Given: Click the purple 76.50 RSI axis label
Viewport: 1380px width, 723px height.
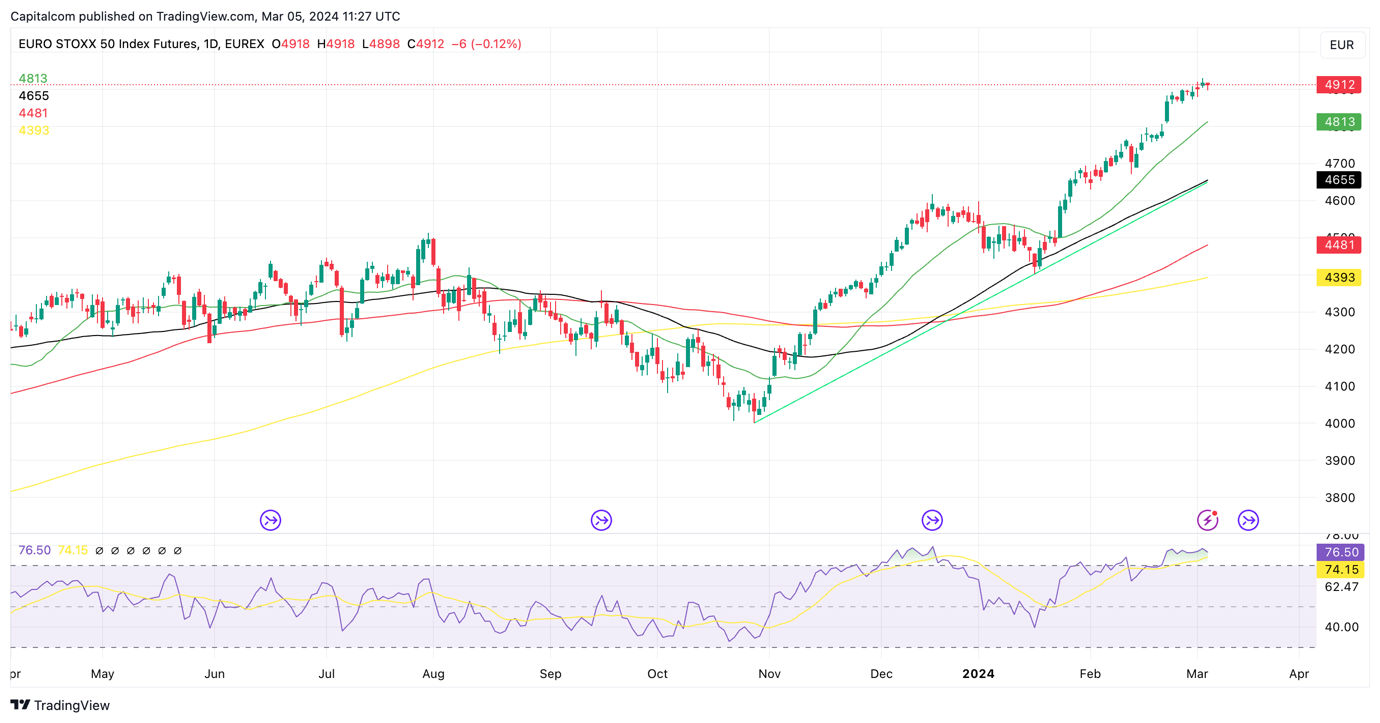Looking at the screenshot, I should [1340, 552].
